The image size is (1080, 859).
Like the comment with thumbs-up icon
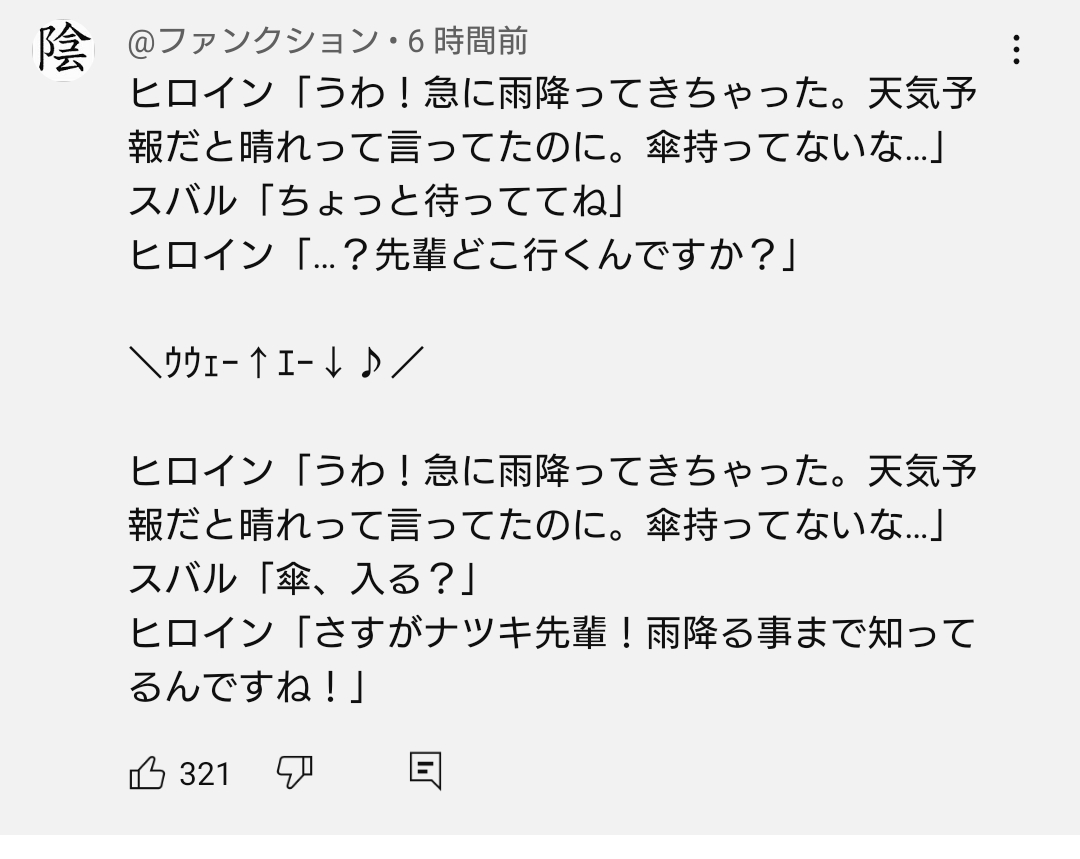147,773
